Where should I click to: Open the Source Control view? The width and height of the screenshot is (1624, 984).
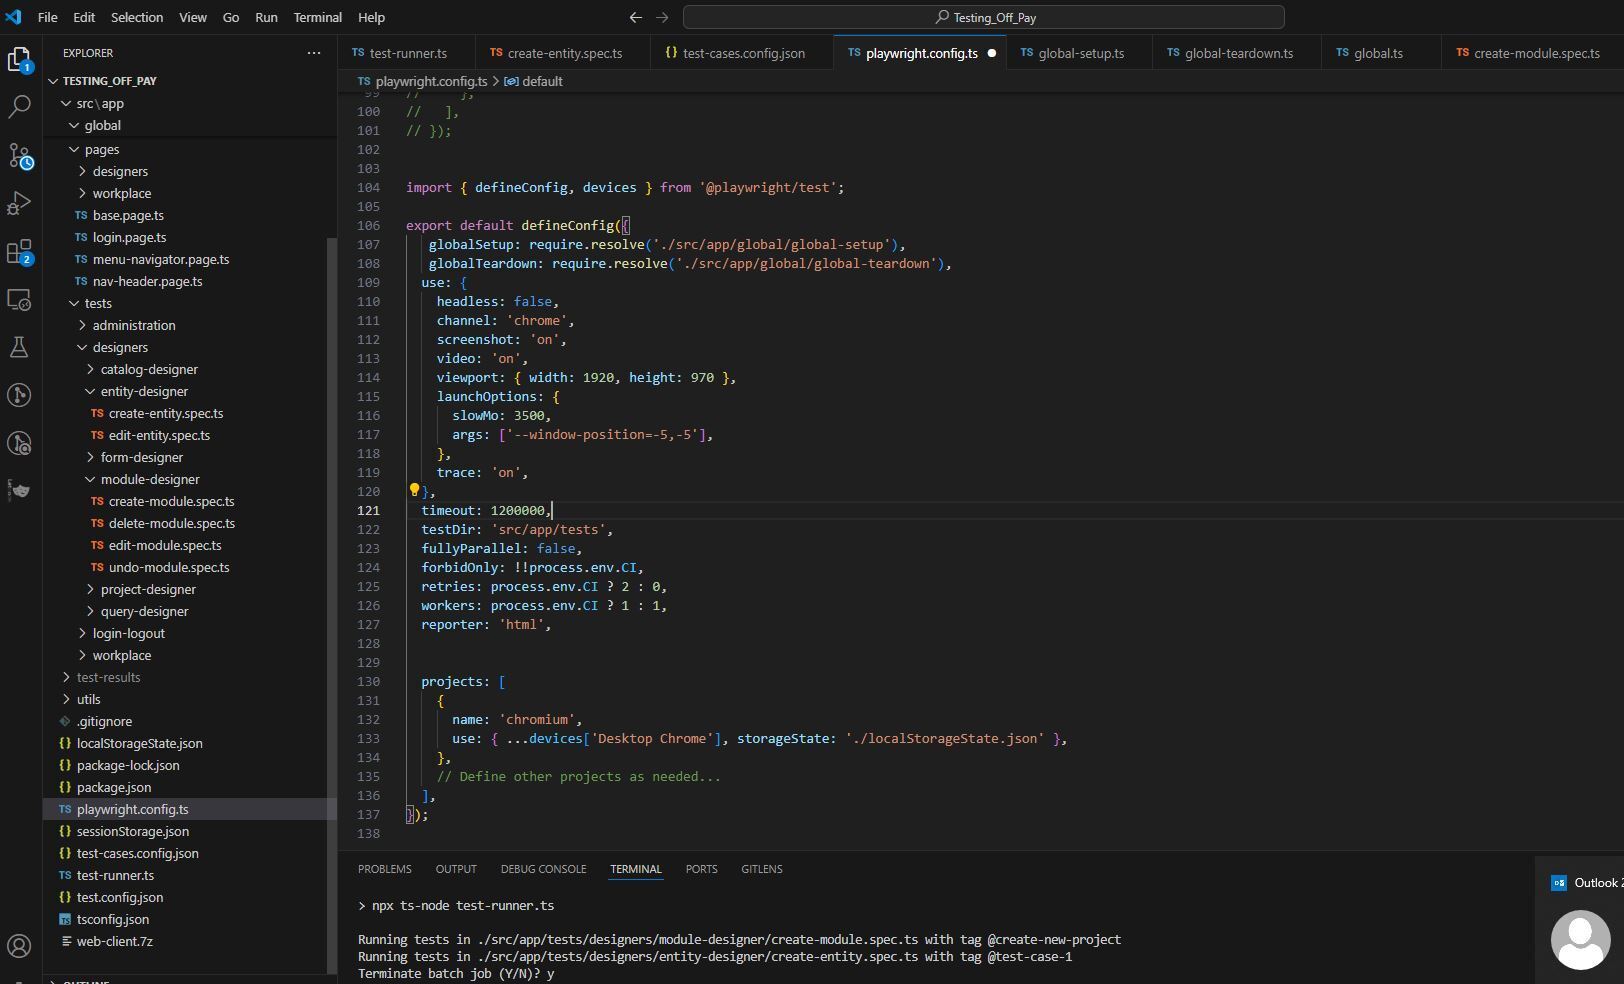[20, 156]
